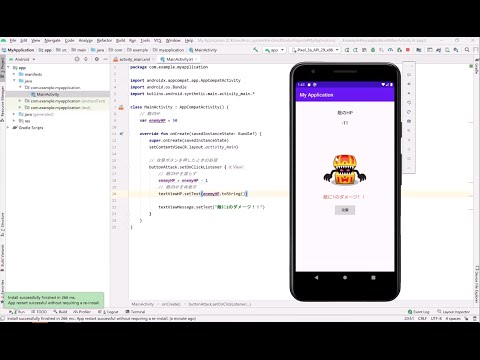480x360 pixels.
Task: Open the Help menu
Action: 189,40
